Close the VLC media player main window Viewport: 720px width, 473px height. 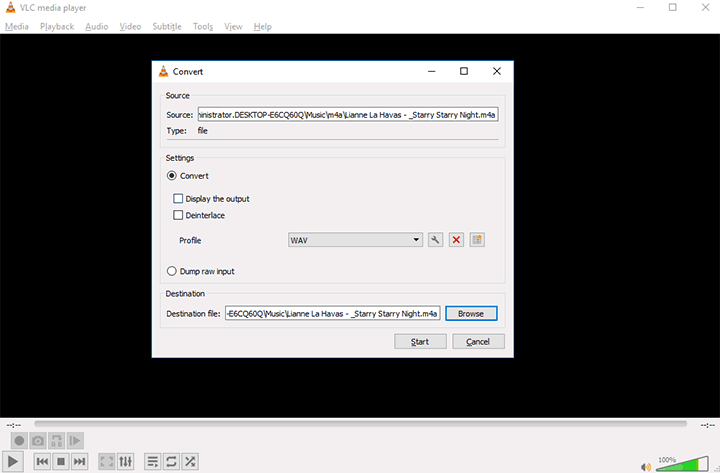tap(705, 7)
